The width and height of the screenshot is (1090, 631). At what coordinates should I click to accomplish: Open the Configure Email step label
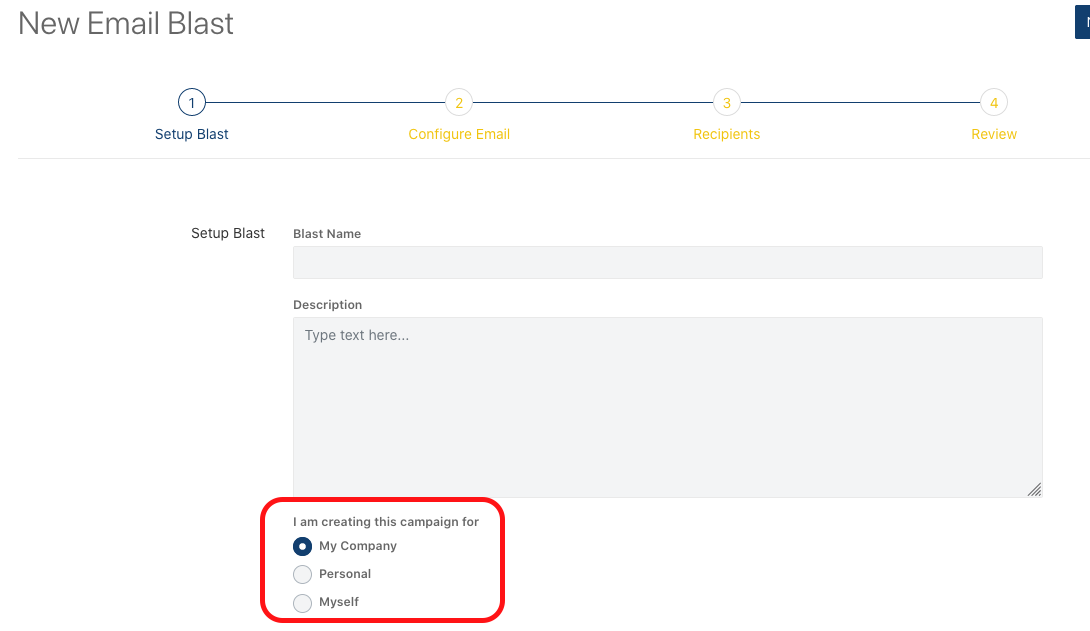point(459,134)
